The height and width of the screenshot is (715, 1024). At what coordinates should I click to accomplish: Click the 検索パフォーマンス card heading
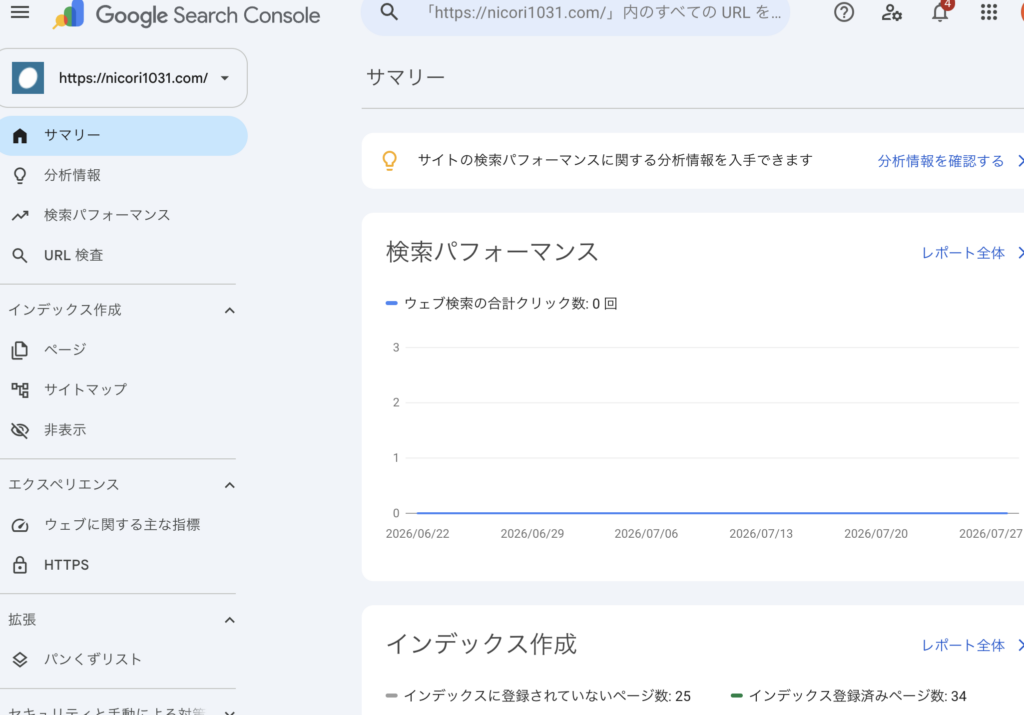[x=492, y=252]
